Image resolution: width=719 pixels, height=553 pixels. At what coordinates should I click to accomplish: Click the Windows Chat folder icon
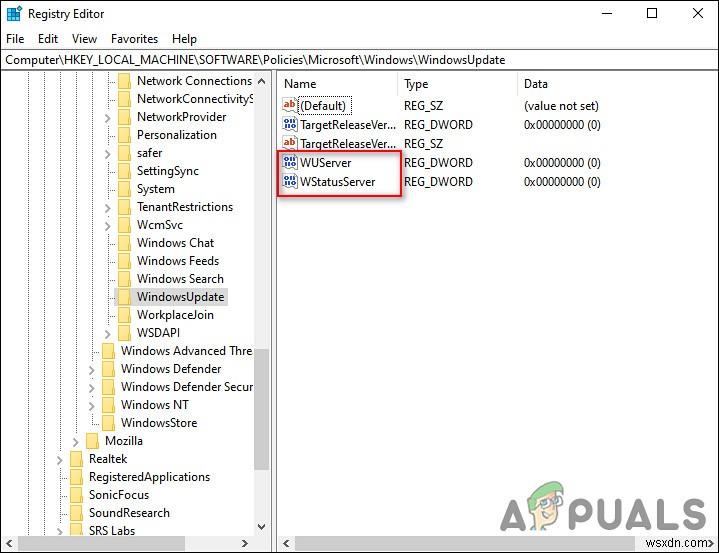pos(124,243)
